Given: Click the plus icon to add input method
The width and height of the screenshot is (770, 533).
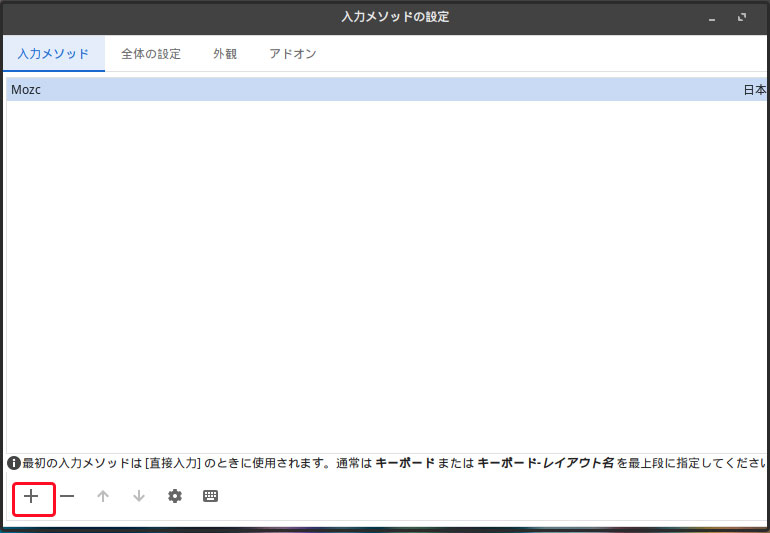Looking at the screenshot, I should point(32,496).
